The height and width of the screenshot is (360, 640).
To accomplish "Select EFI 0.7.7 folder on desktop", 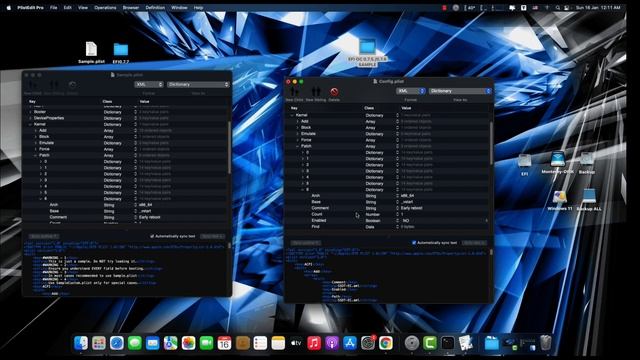I will (121, 49).
